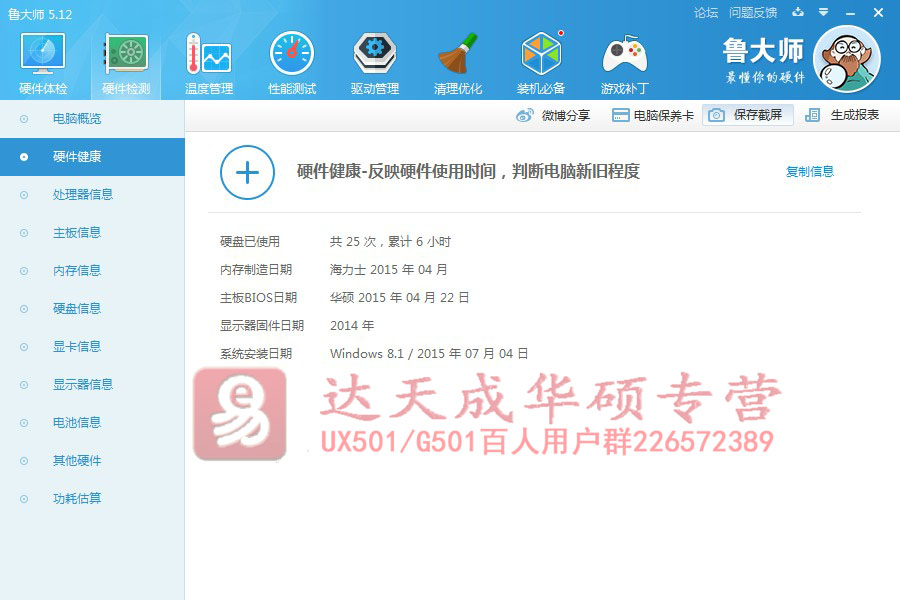Click the 保存截屏 button label
This screenshot has width=900, height=600.
(758, 115)
